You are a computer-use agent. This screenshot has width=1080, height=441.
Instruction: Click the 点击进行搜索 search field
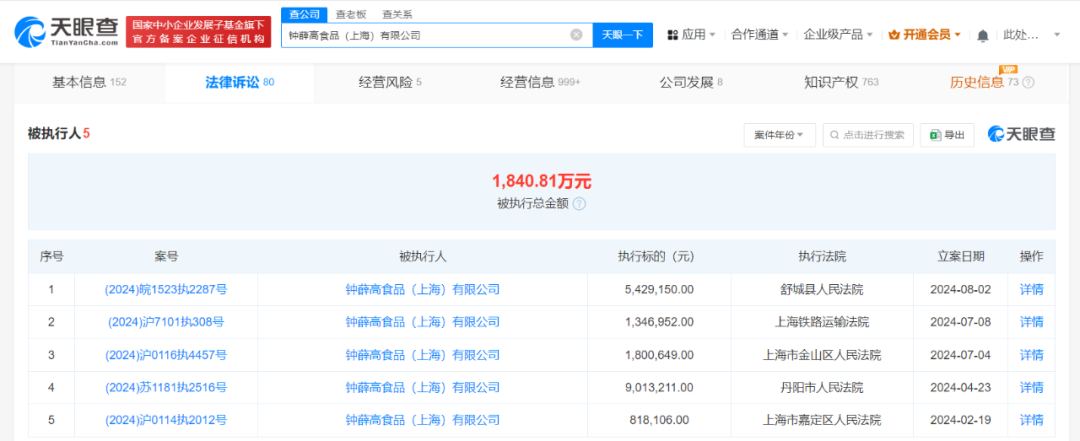pos(868,135)
